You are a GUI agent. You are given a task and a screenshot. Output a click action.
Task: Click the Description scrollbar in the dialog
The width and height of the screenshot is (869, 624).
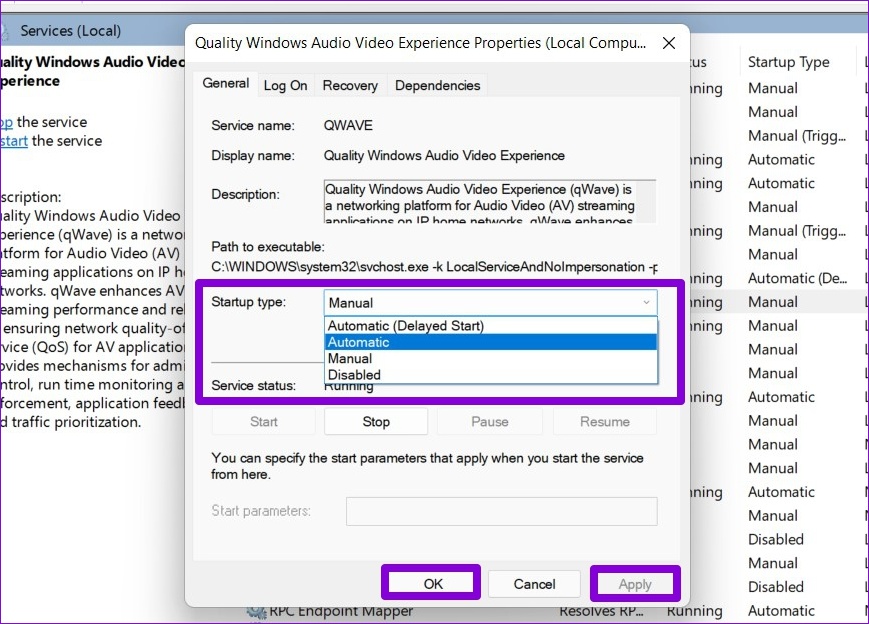(647, 201)
